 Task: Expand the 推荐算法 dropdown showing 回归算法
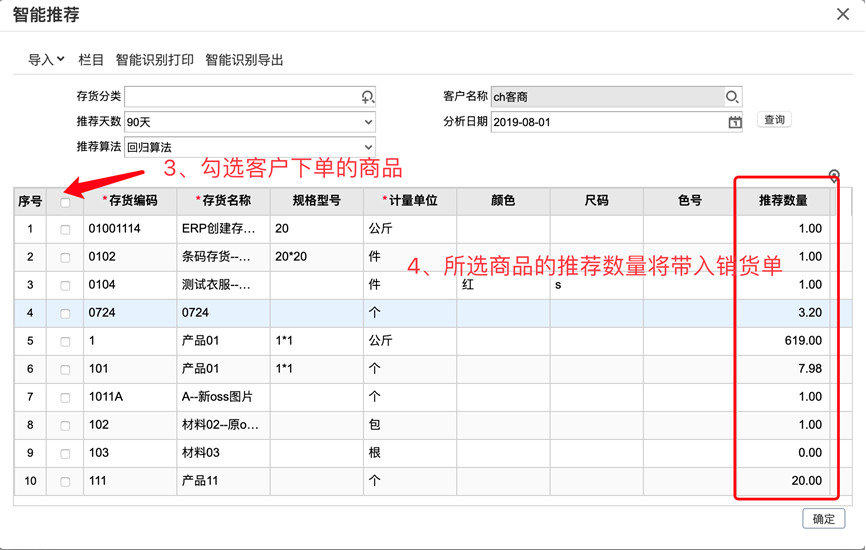pos(250,147)
